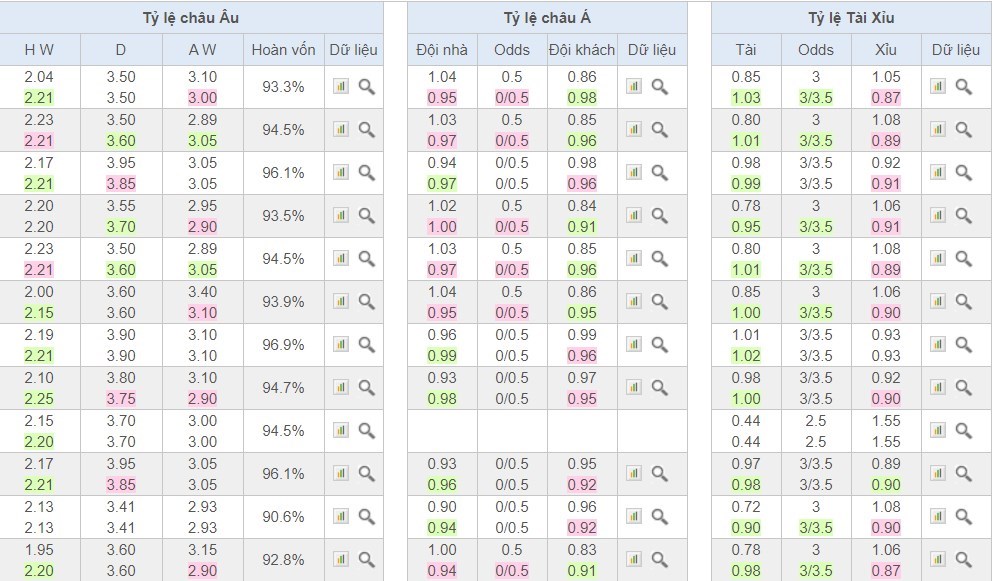Select the "Tỷ lệ châu Âu" table header

191,18
